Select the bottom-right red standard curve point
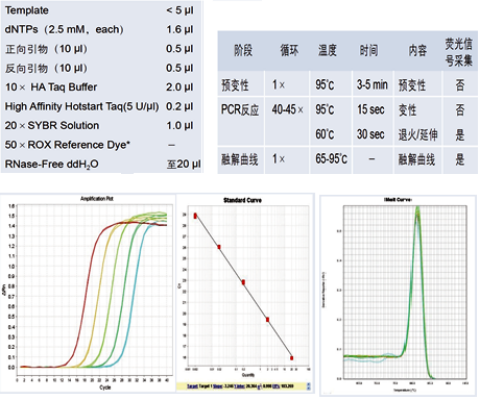Screen dimensions: 480x400 [x=292, y=358]
